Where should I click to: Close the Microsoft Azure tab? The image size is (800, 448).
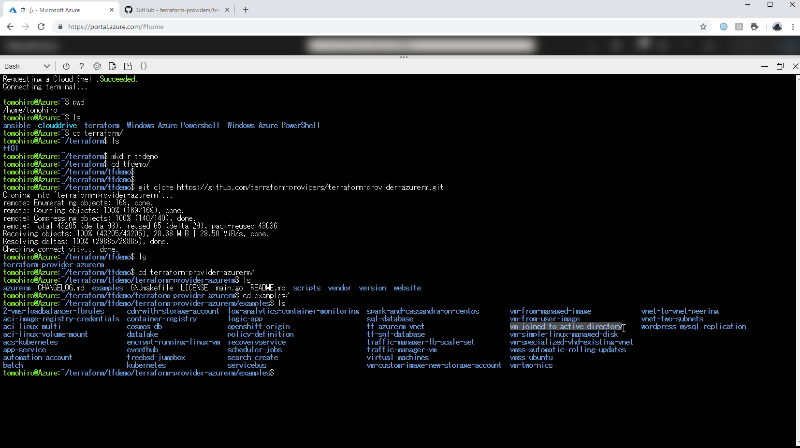click(112, 10)
